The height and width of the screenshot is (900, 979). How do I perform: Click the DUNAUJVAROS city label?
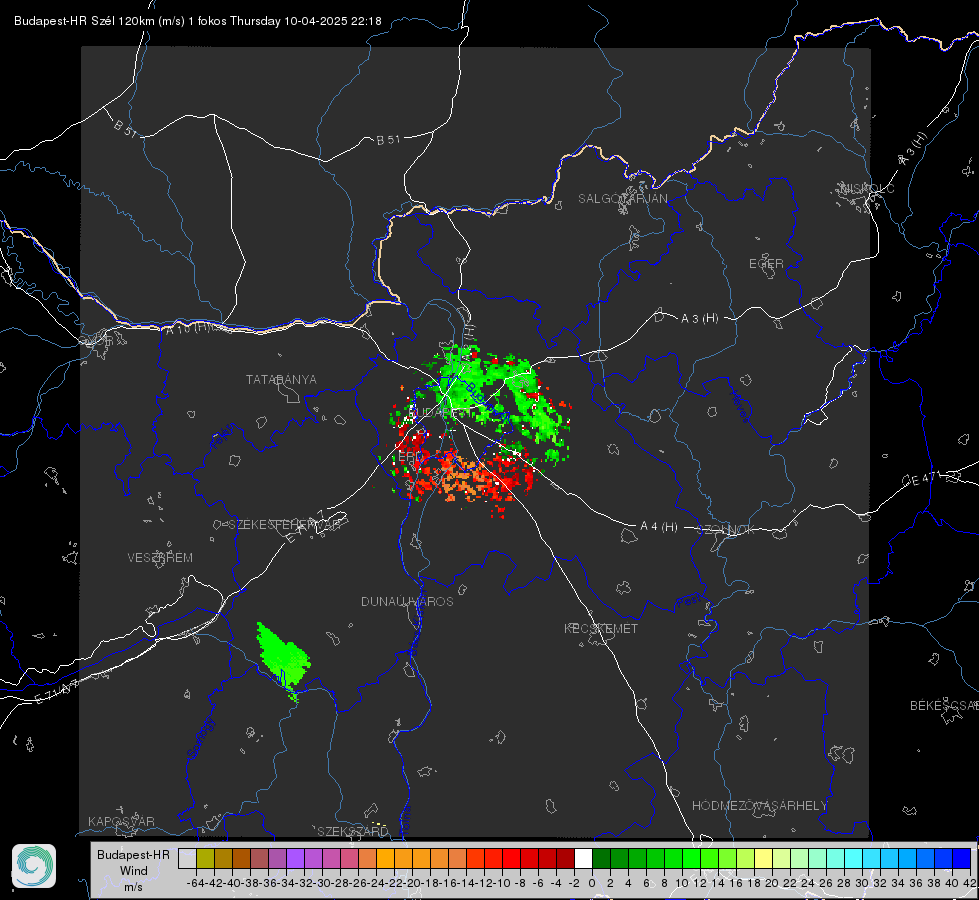pos(407,601)
